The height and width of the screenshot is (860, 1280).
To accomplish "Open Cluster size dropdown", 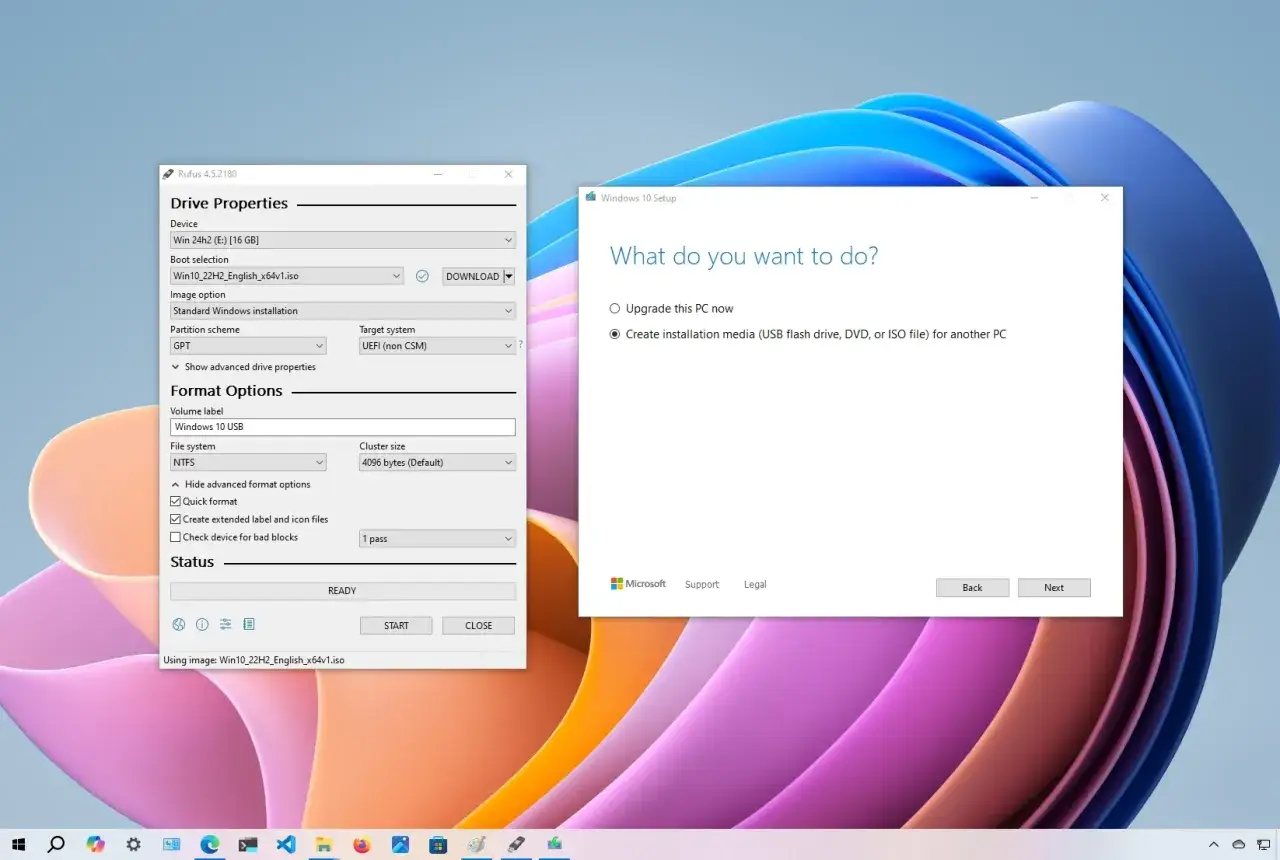I will (437, 463).
